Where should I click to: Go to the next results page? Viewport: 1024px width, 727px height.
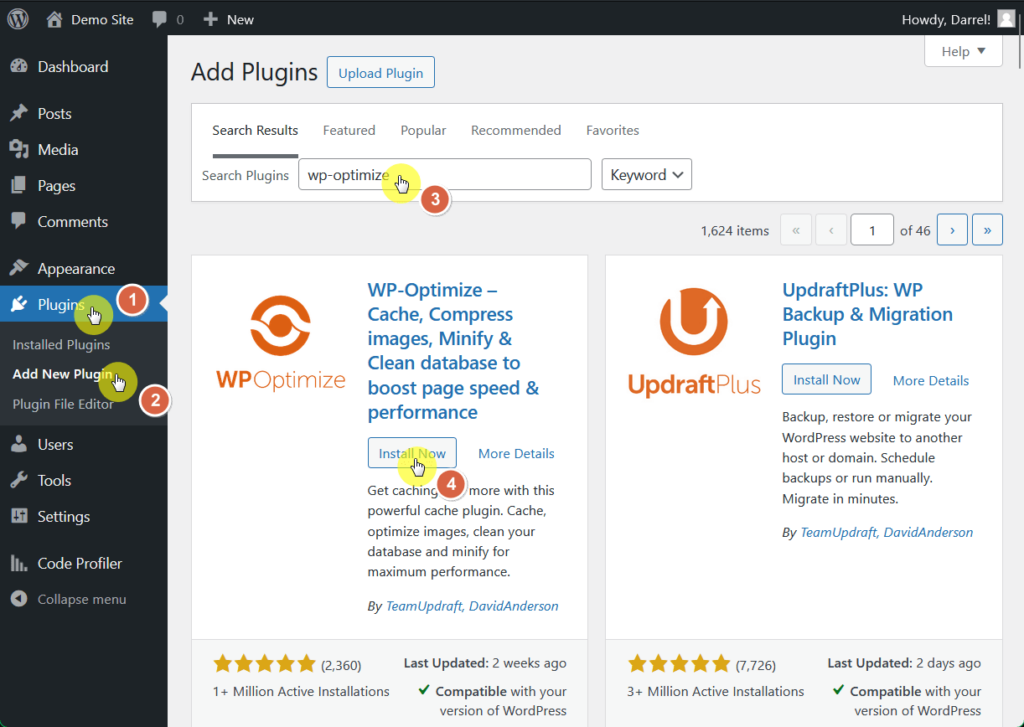(x=952, y=230)
